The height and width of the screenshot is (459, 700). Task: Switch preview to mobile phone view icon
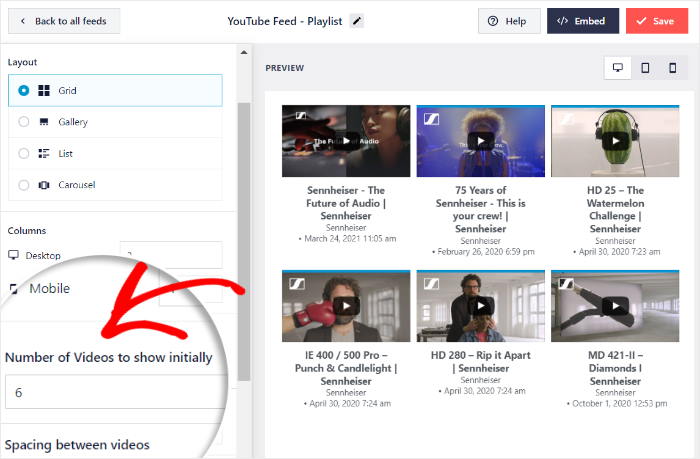click(x=673, y=68)
